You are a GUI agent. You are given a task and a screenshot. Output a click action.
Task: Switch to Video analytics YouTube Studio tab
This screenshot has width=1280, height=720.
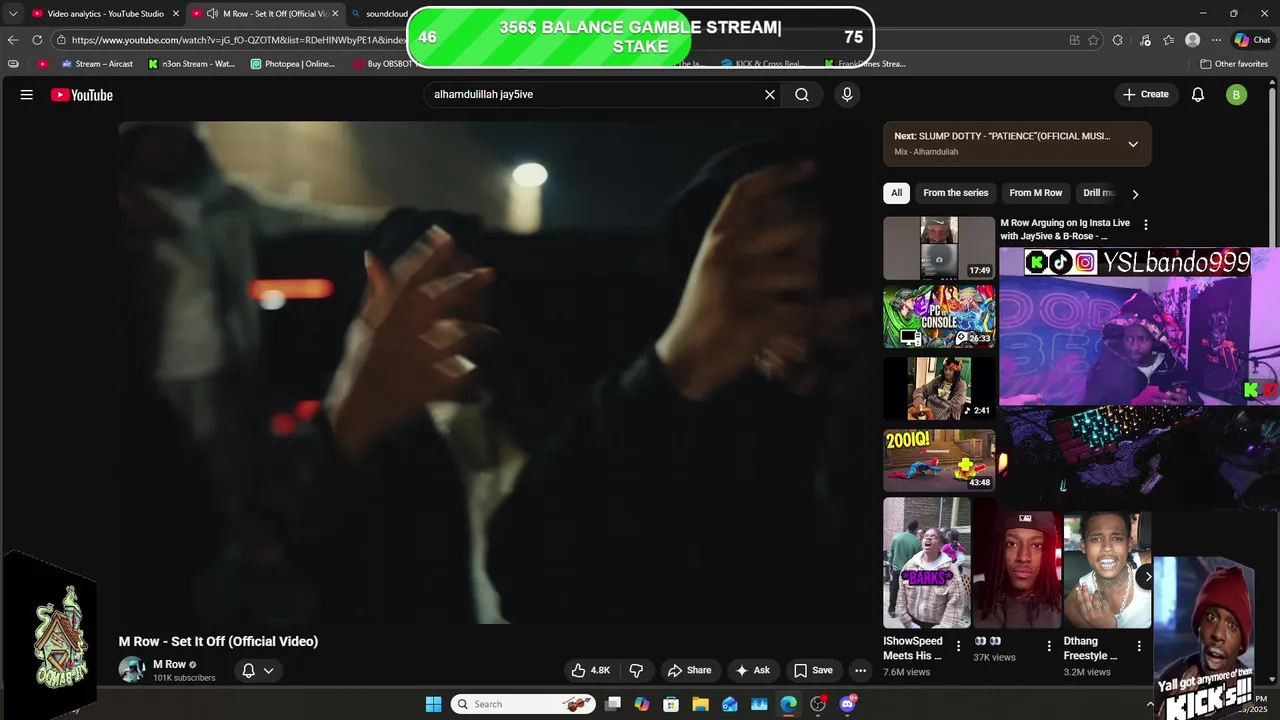(x=105, y=14)
